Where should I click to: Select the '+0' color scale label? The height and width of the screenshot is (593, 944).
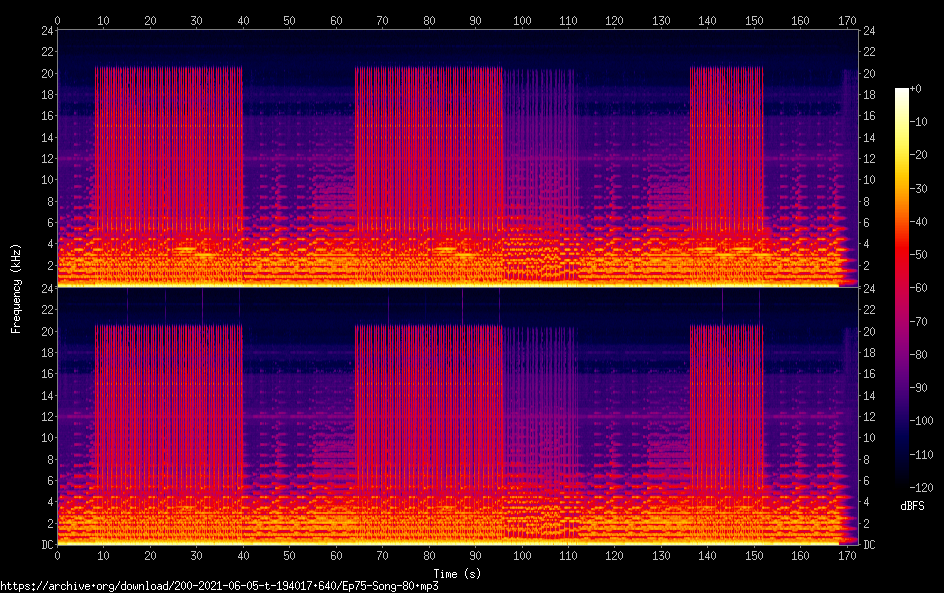[x=915, y=88]
